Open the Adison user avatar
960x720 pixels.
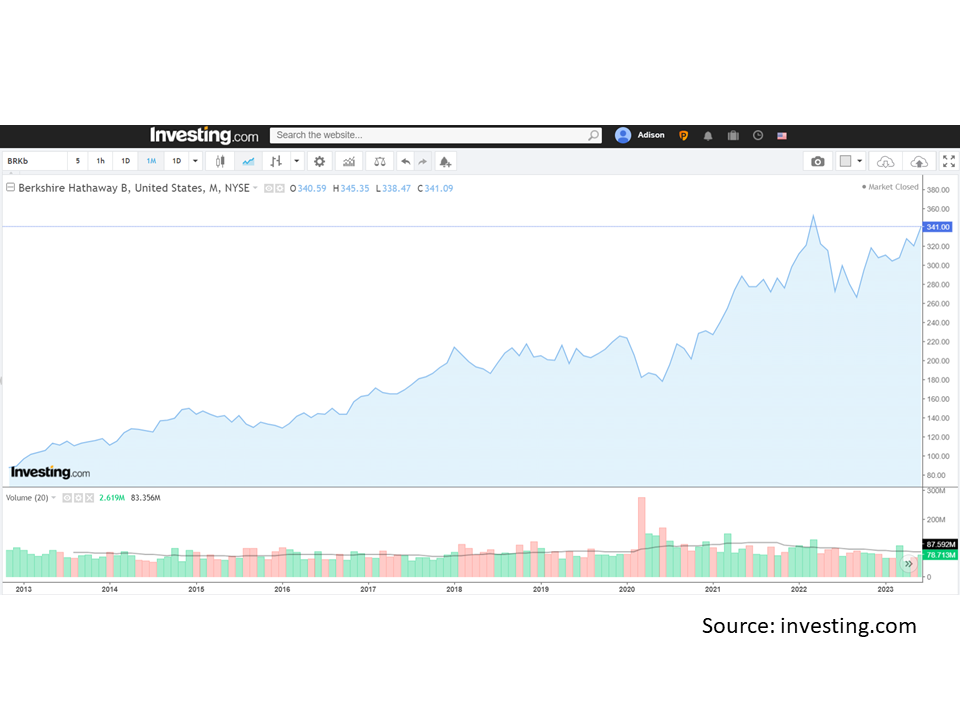click(623, 135)
